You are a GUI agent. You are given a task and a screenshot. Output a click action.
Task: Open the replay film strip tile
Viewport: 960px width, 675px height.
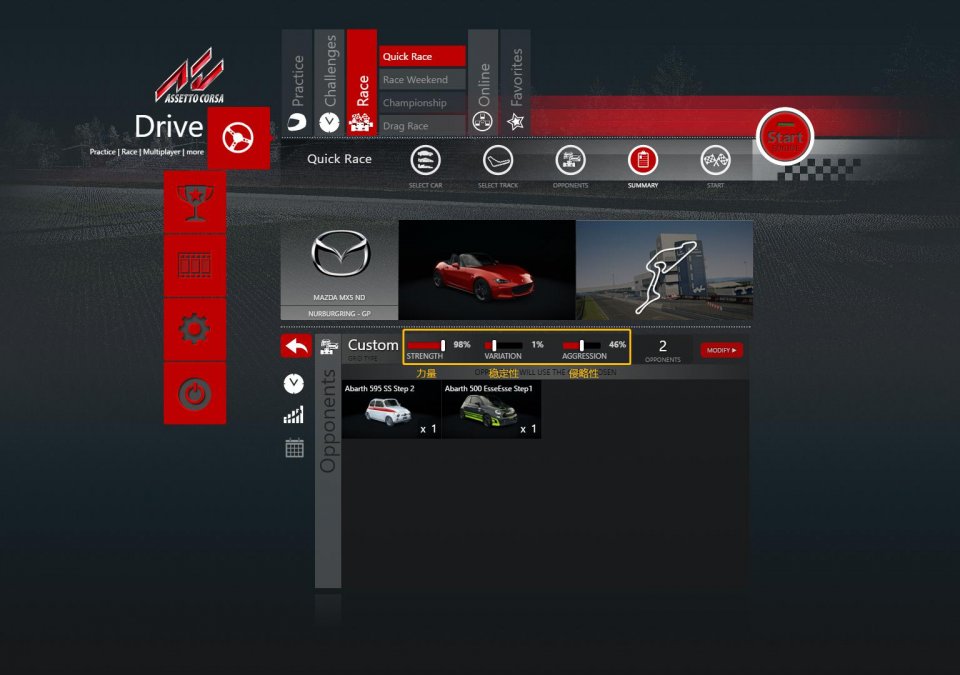(195, 266)
